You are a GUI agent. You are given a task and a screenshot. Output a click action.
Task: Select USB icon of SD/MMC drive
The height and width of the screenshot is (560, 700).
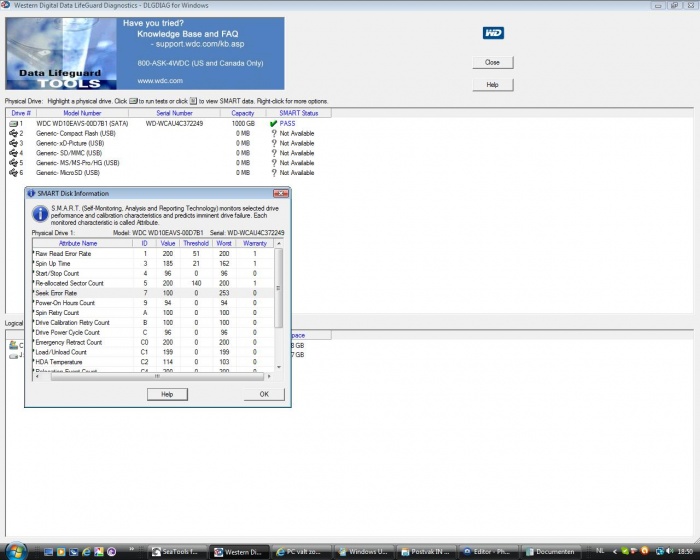pyautogui.click(x=13, y=153)
